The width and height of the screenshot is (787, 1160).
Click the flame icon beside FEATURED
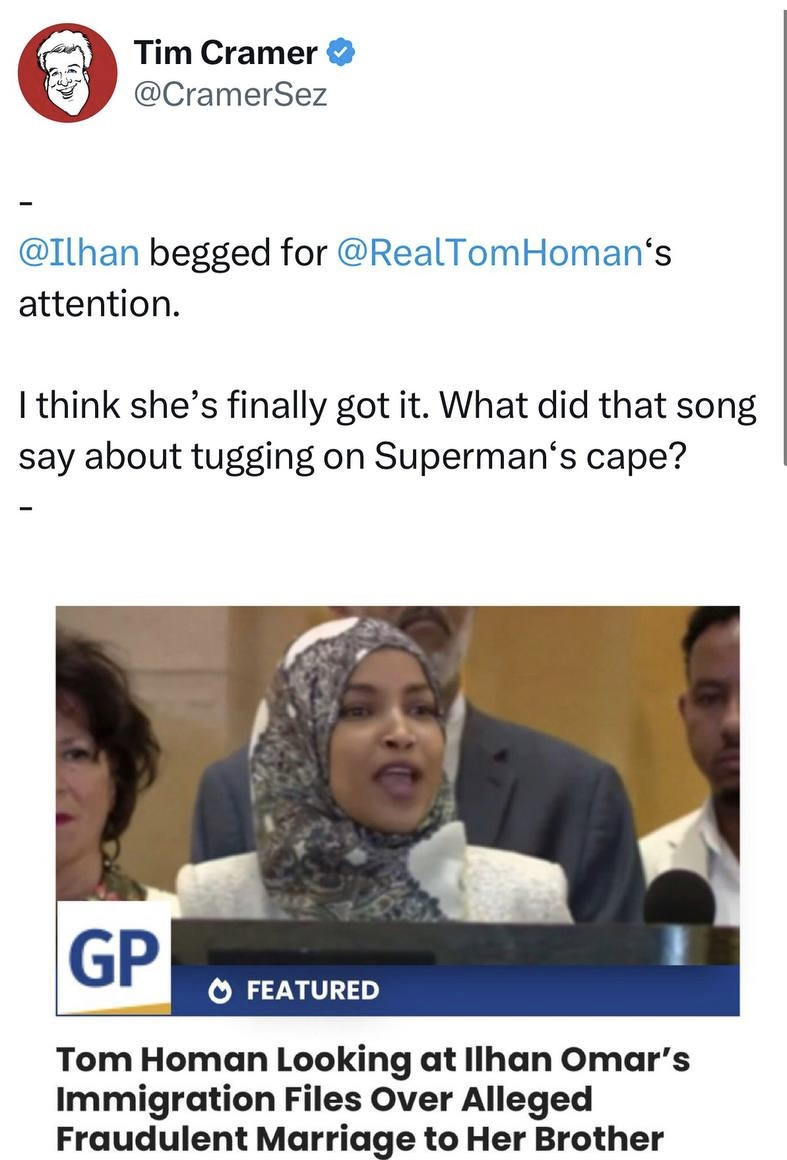(x=219, y=991)
